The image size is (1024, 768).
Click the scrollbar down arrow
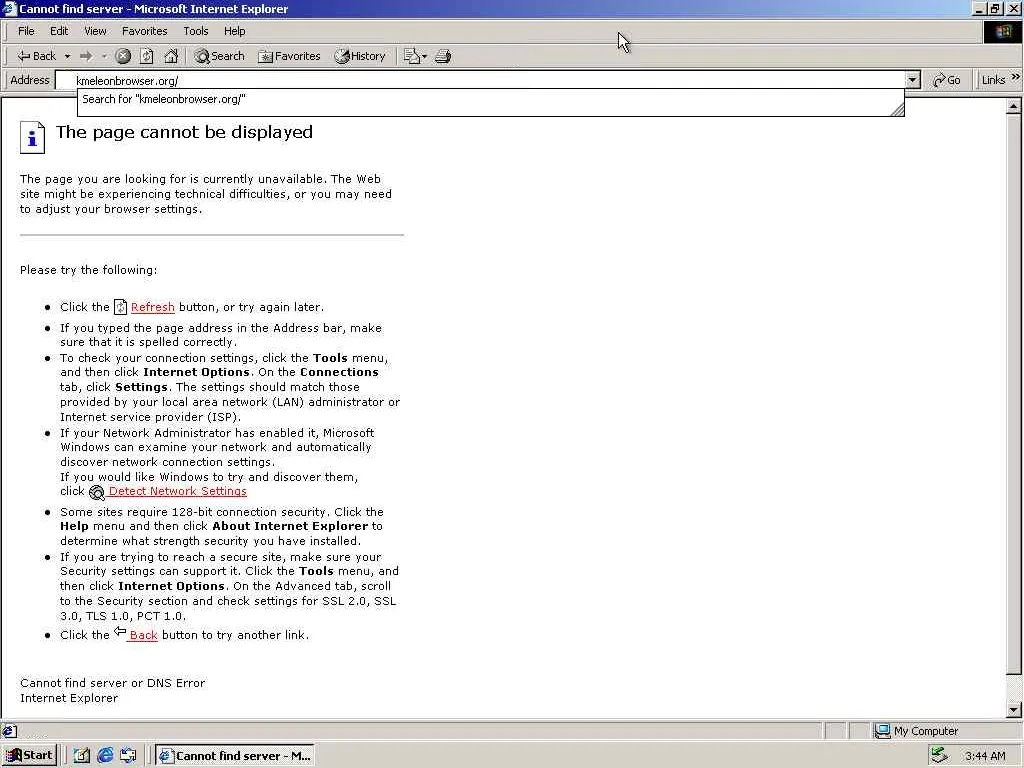coord(1014,710)
